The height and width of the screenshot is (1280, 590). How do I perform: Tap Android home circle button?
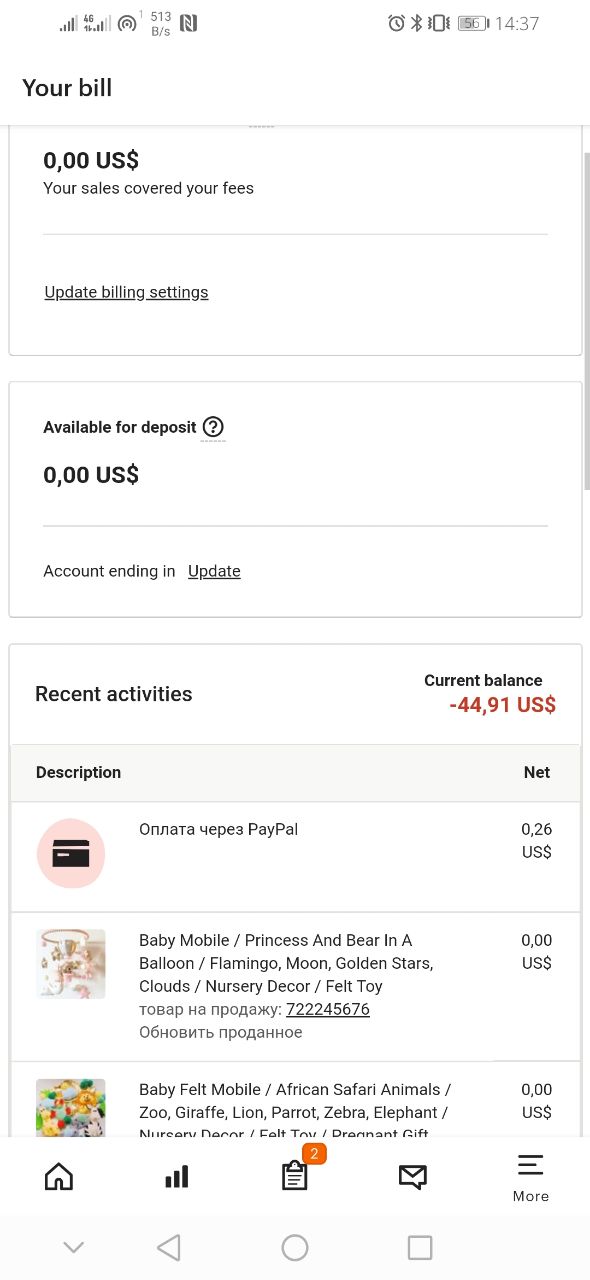(295, 1247)
